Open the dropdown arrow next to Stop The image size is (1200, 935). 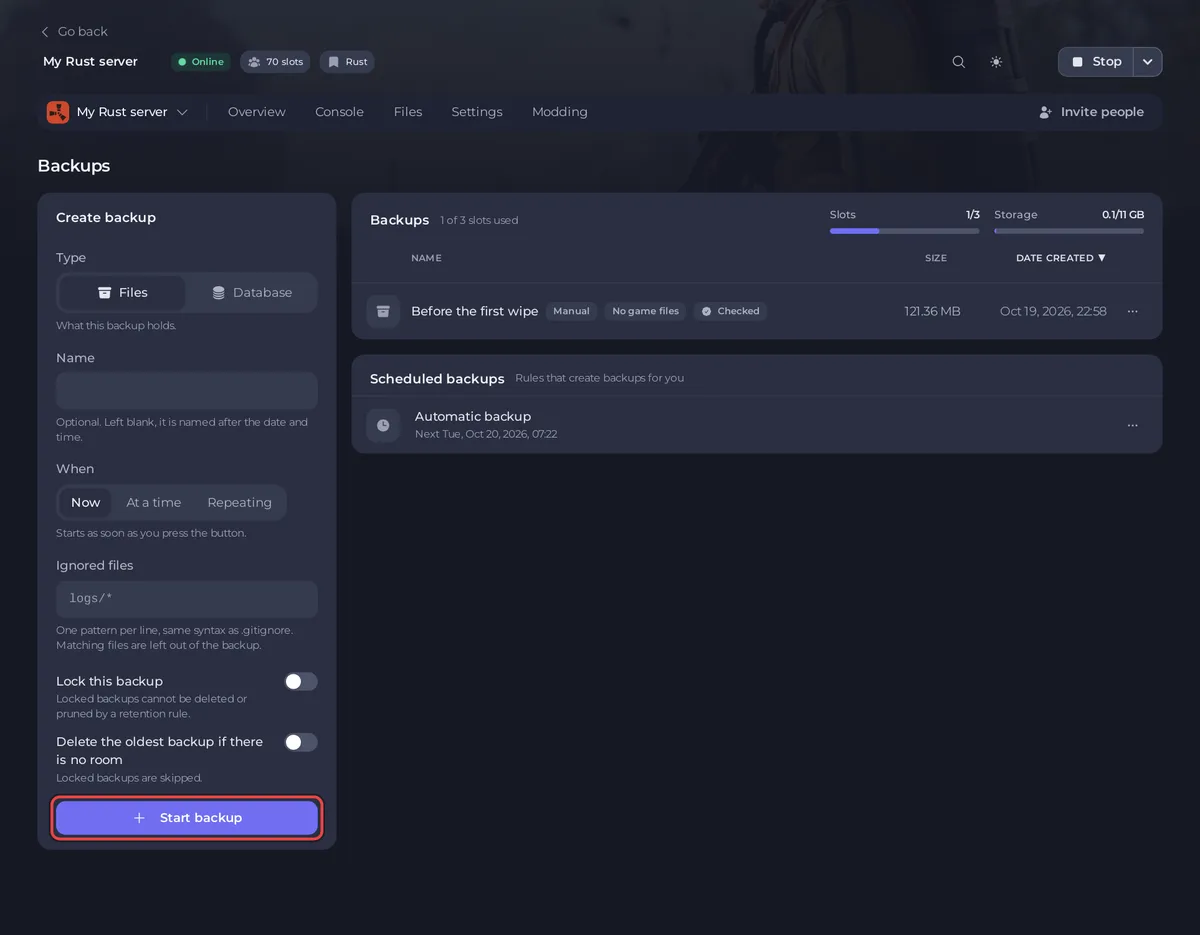coord(1147,62)
